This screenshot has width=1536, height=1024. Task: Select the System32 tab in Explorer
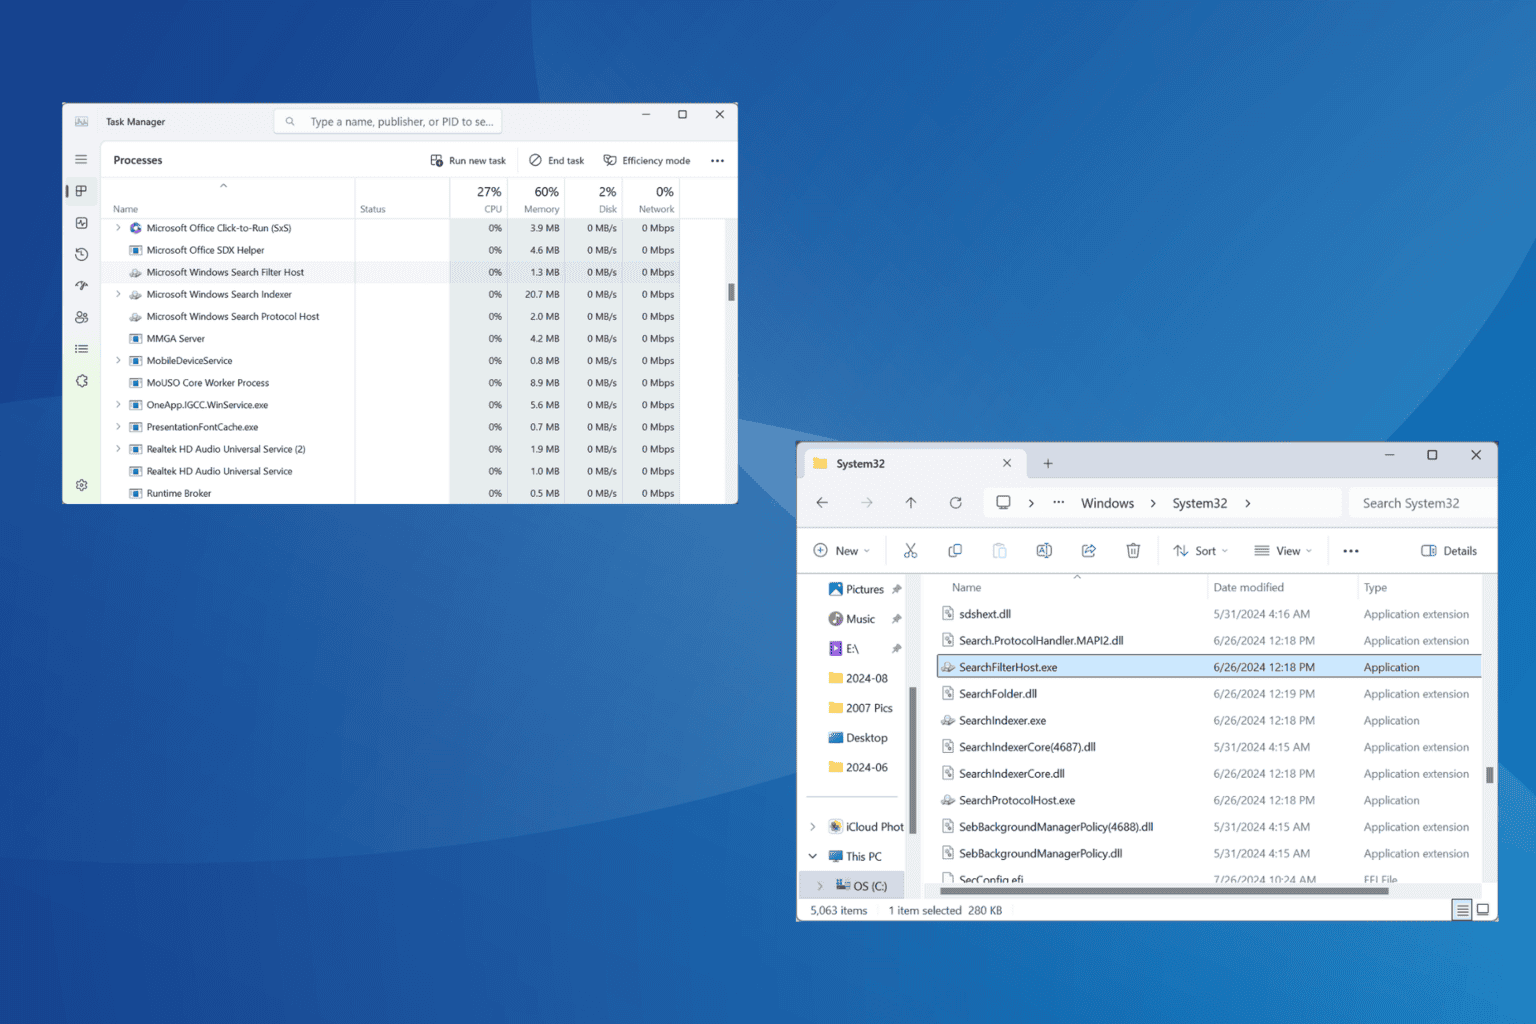click(x=914, y=463)
